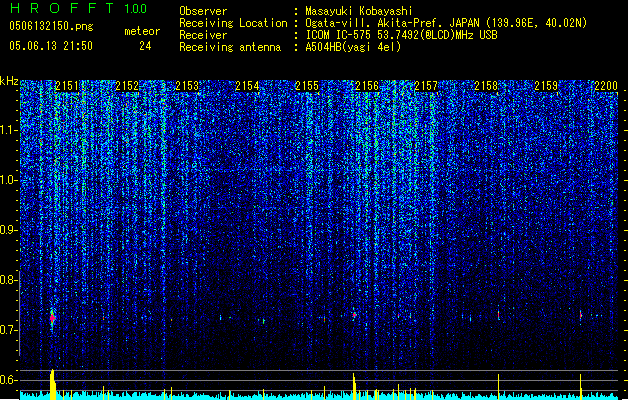The width and height of the screenshot is (629, 400).
Task: Click the meteor count value 24
Action: [145, 46]
